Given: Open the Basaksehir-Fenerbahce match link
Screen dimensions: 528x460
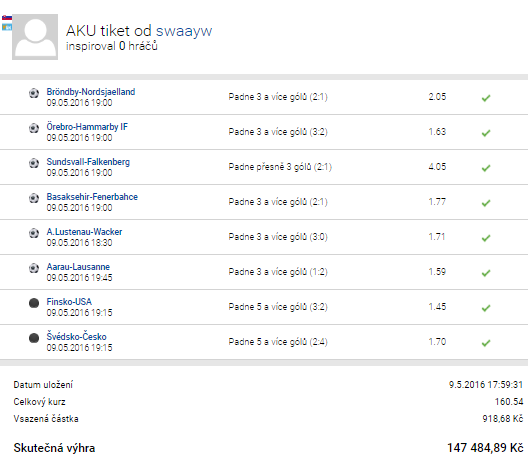Looking at the screenshot, I should click(x=92, y=197).
